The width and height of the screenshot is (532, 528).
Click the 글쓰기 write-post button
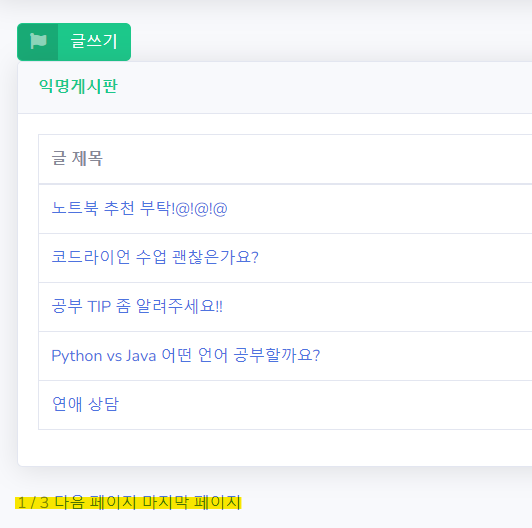(74, 42)
